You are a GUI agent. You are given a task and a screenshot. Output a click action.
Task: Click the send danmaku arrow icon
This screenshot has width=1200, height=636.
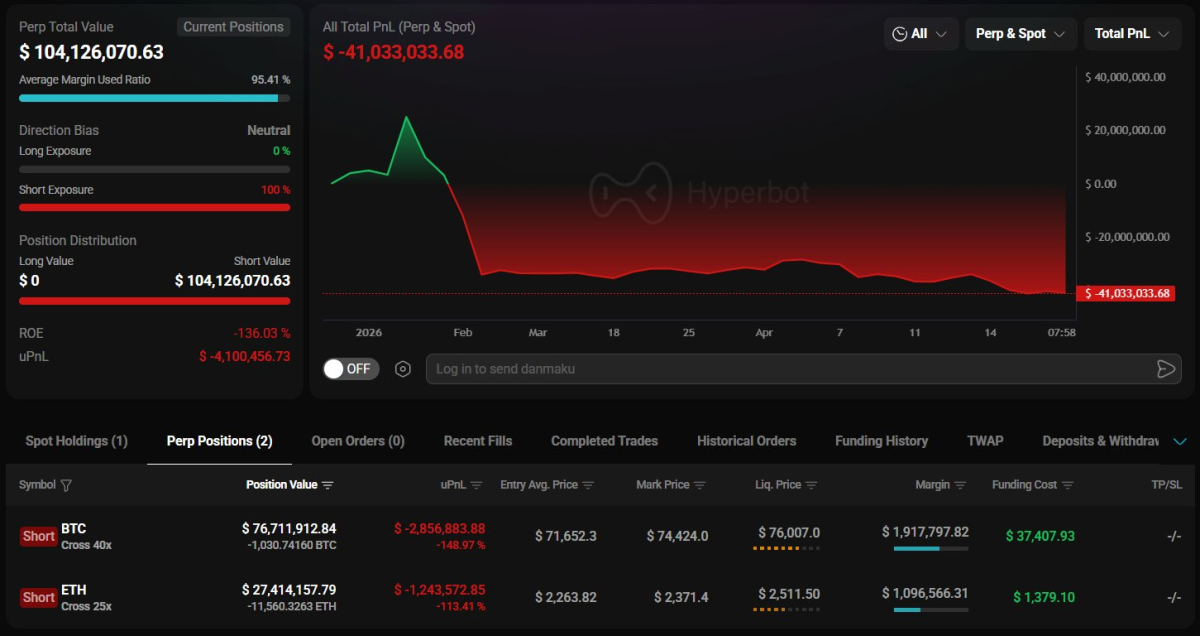[1165, 369]
